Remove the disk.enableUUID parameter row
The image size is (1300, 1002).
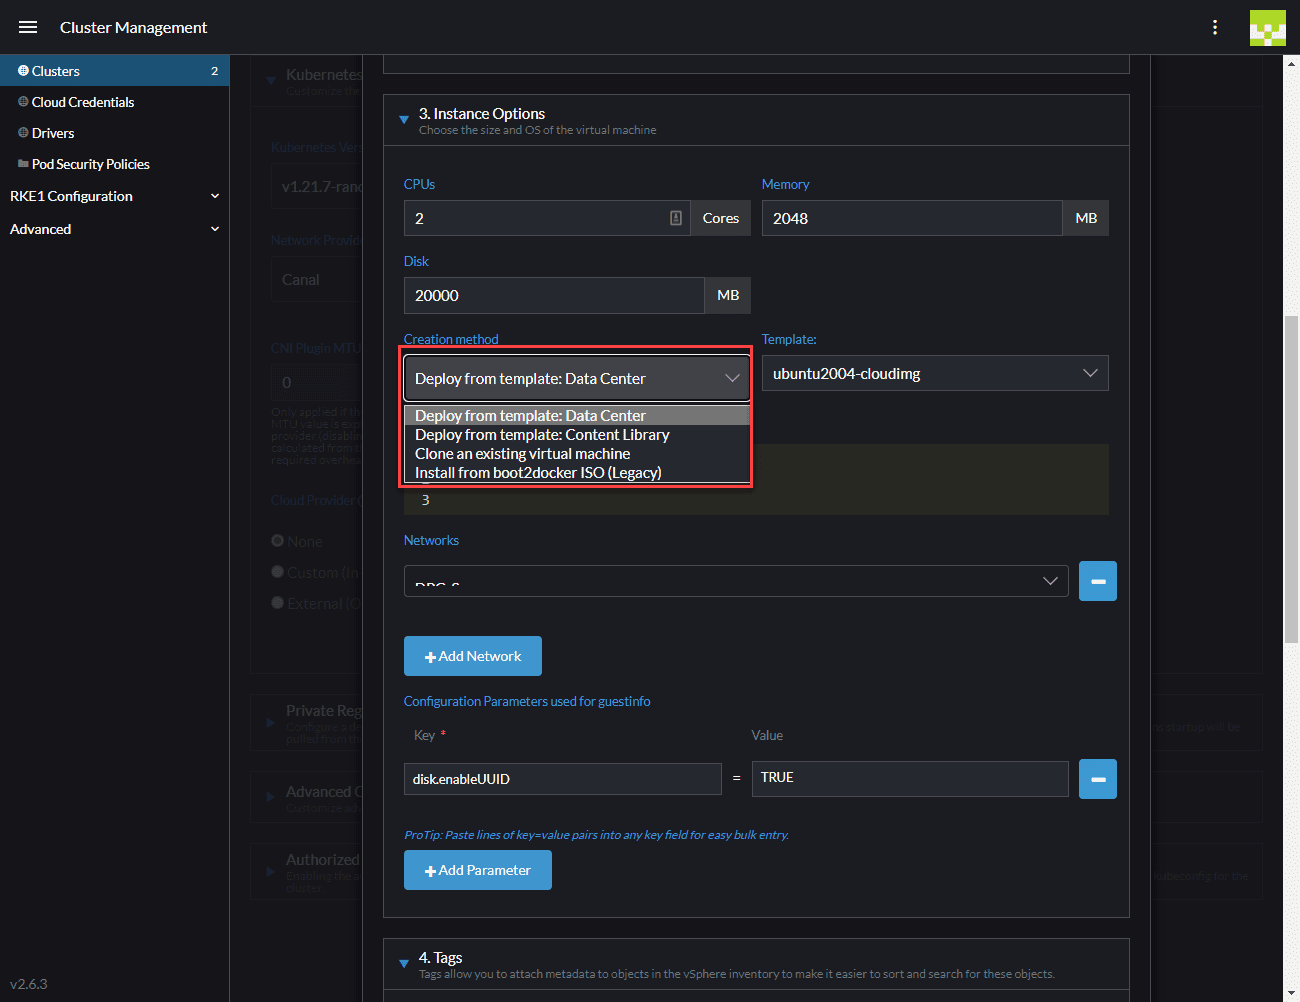1097,779
